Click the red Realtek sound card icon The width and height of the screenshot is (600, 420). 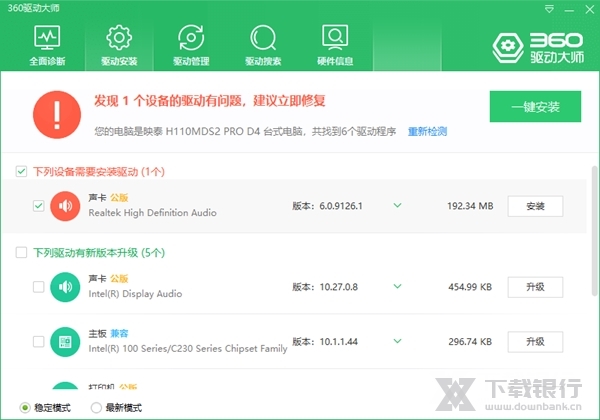click(x=65, y=206)
